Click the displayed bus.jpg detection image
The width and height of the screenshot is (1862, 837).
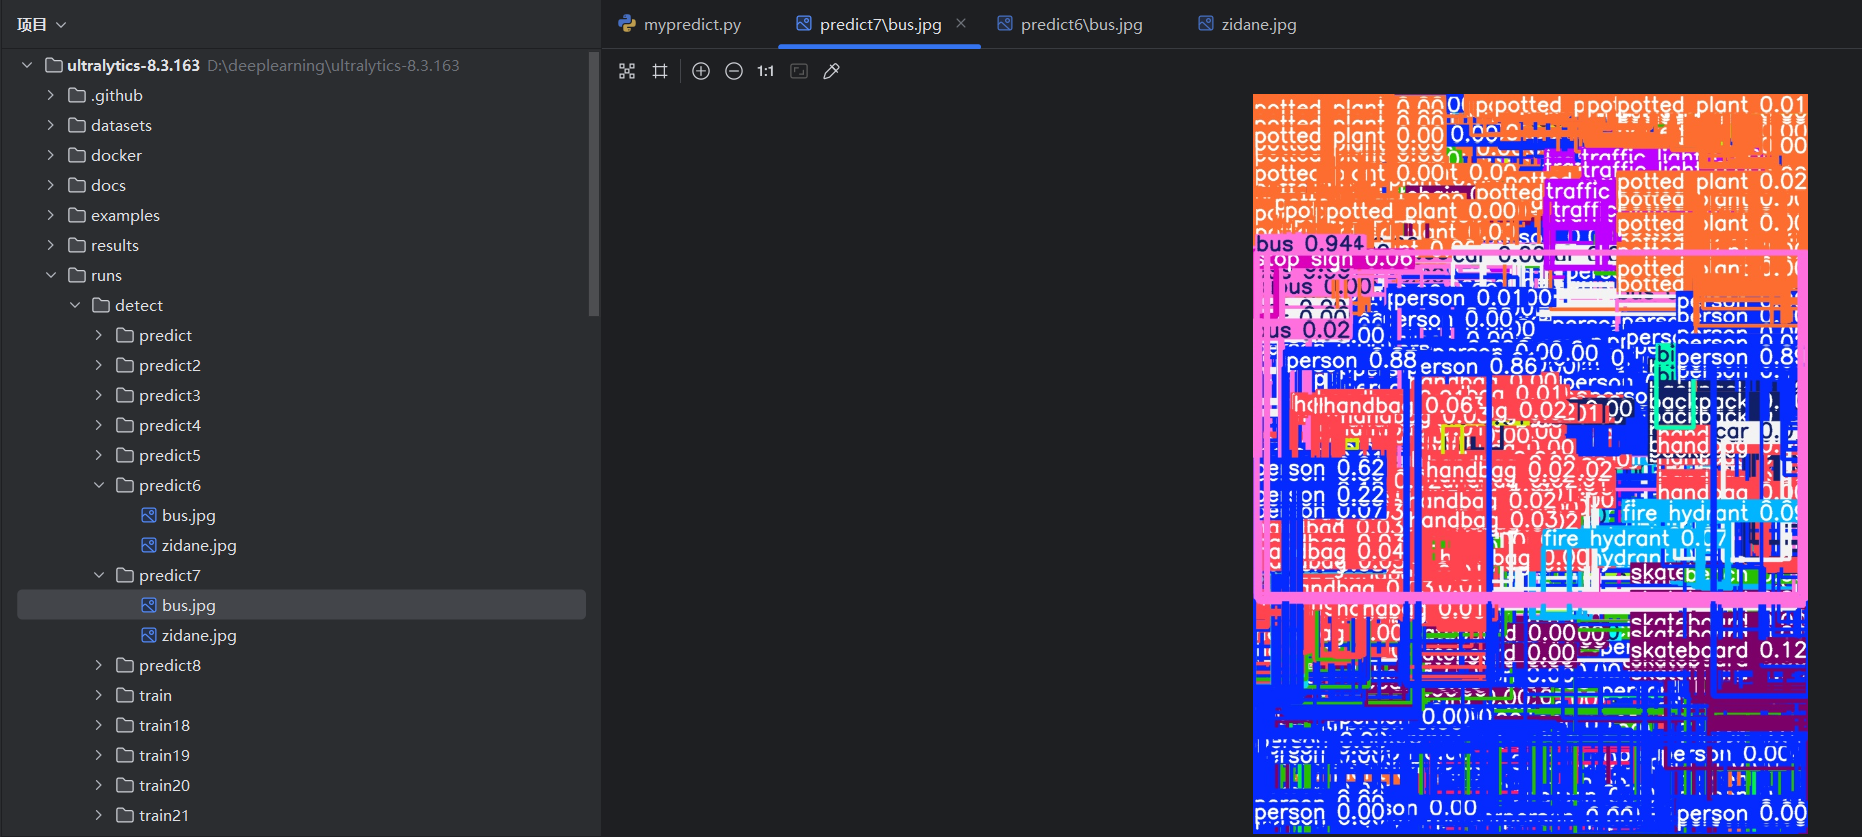pyautogui.click(x=1530, y=464)
